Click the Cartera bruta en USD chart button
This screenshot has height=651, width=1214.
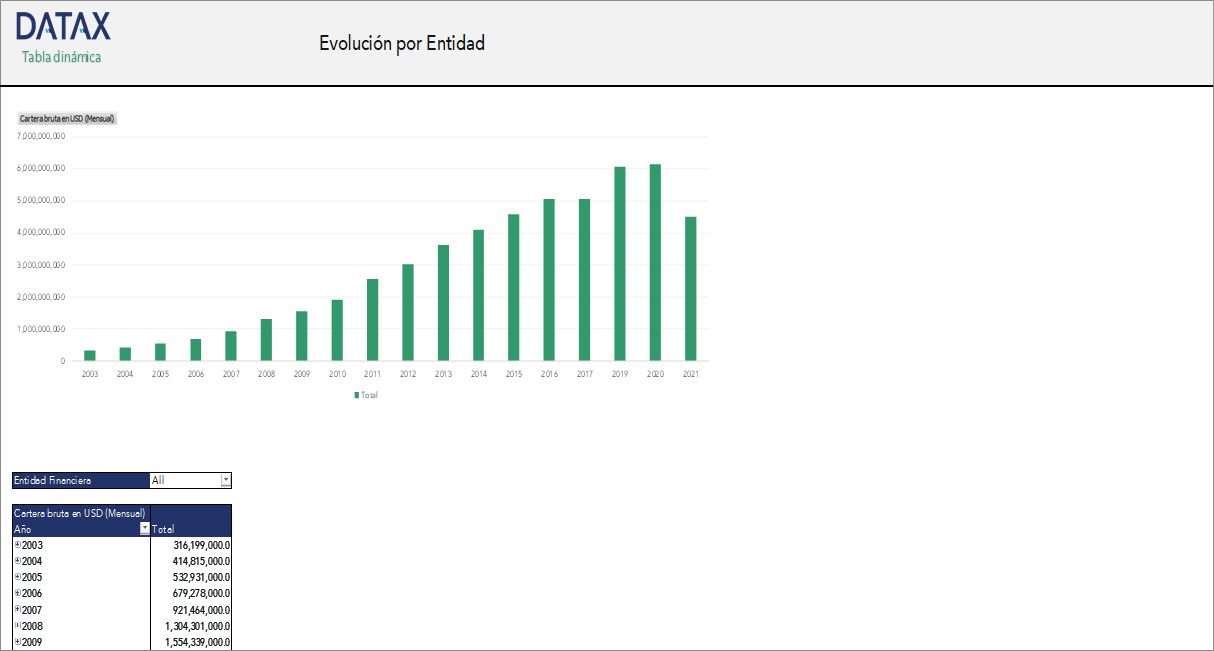67,118
